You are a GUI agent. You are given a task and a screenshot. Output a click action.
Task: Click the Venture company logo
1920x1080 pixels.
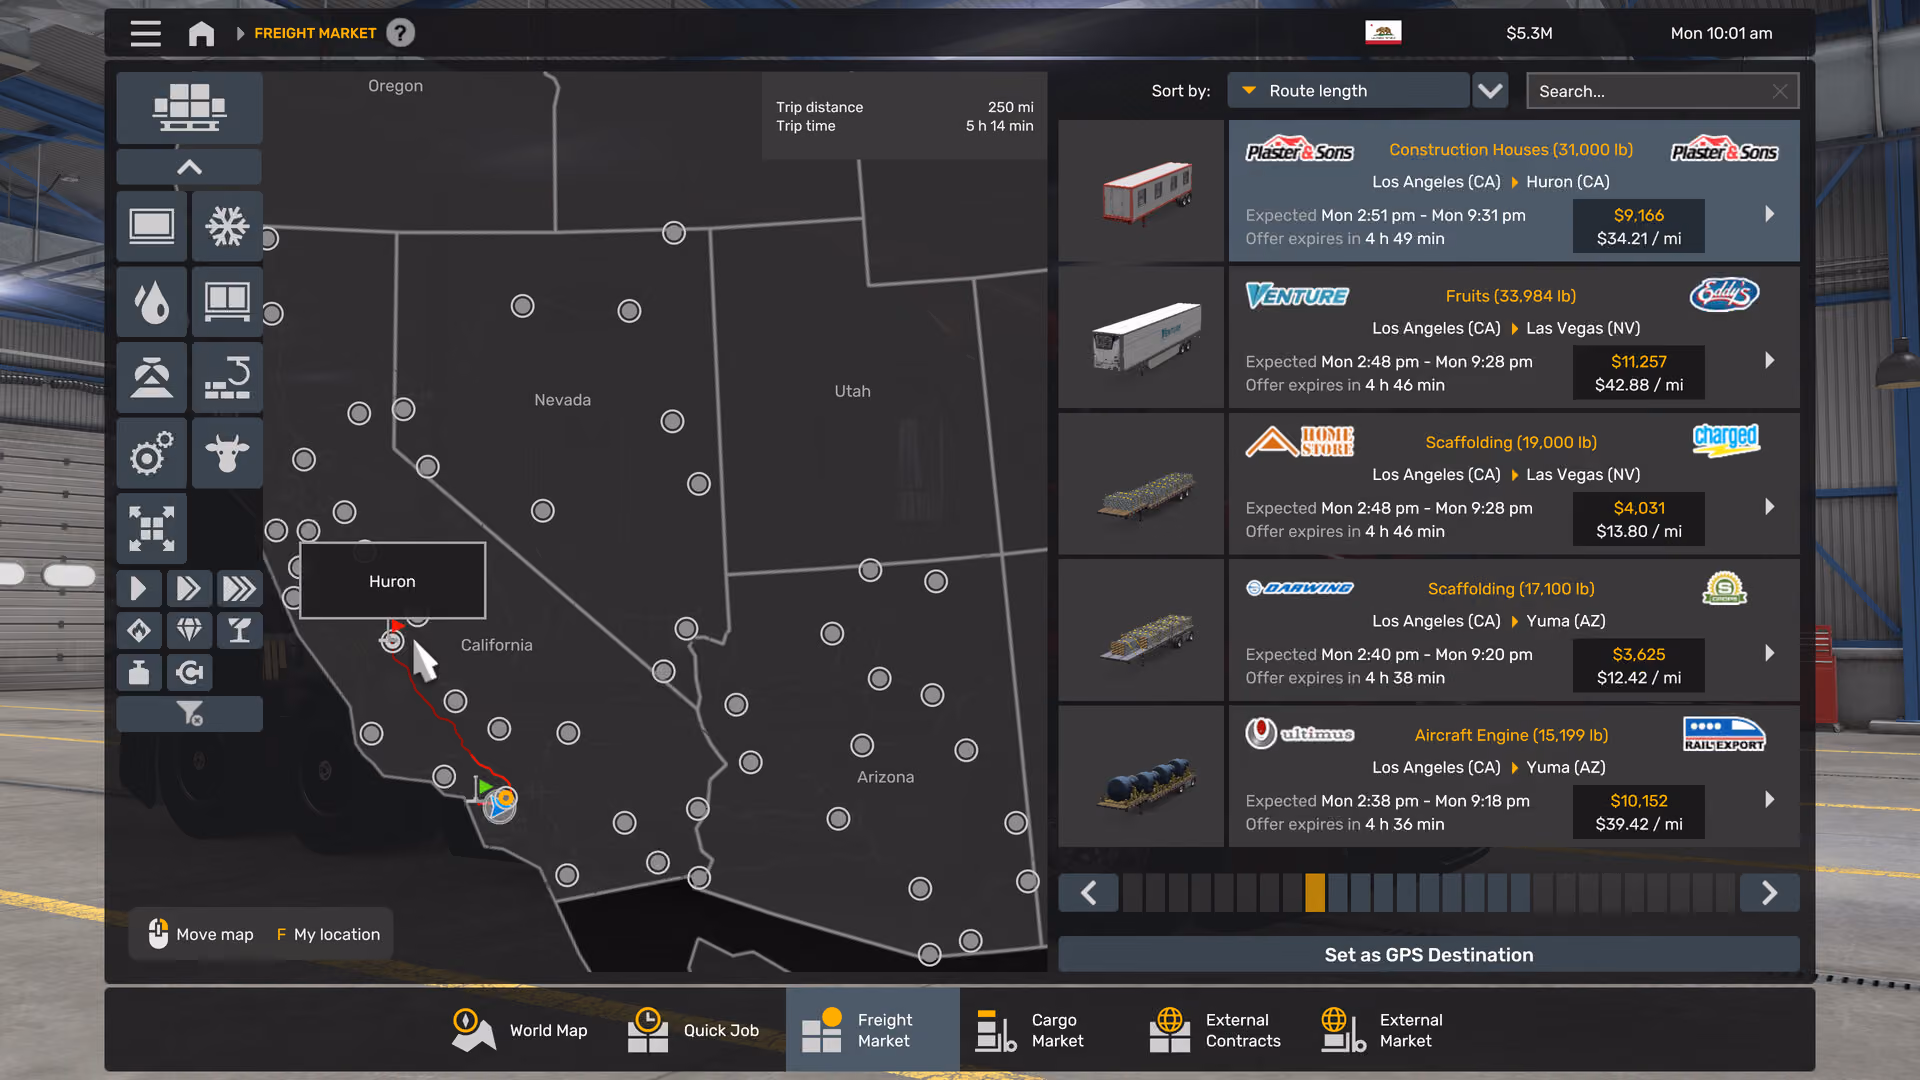[x=1297, y=296]
